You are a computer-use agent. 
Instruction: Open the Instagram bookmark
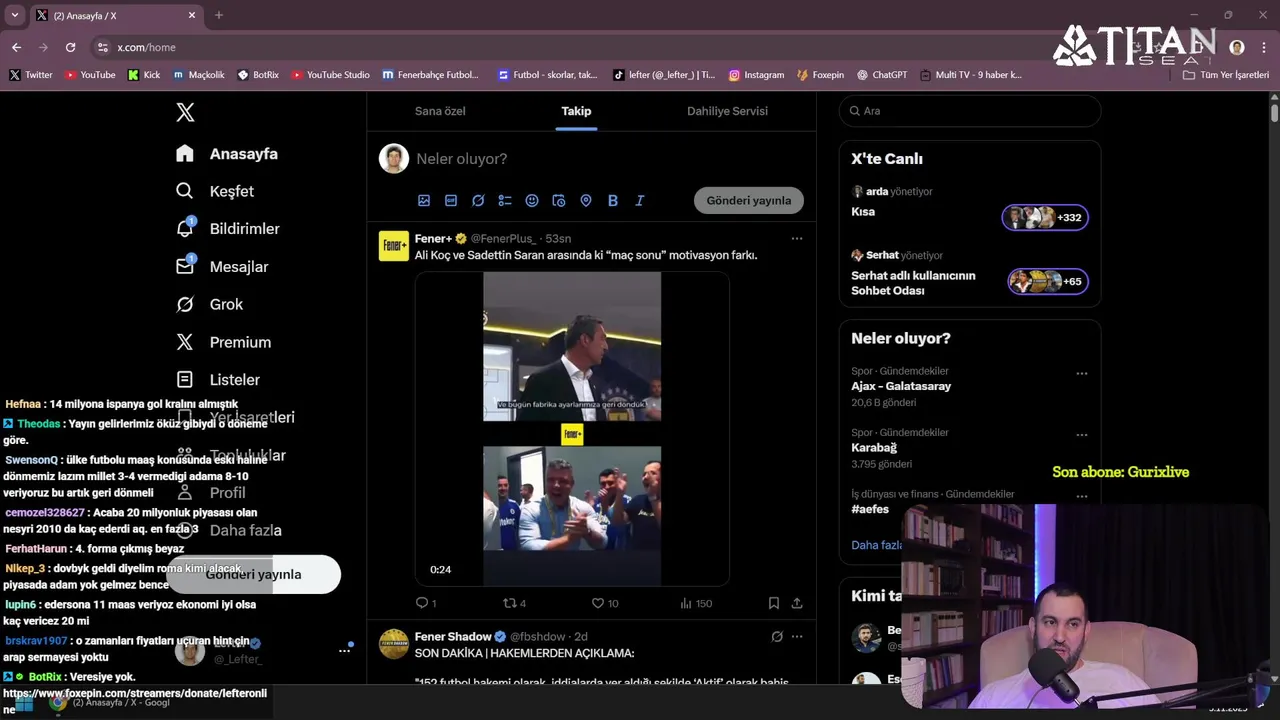pos(756,75)
